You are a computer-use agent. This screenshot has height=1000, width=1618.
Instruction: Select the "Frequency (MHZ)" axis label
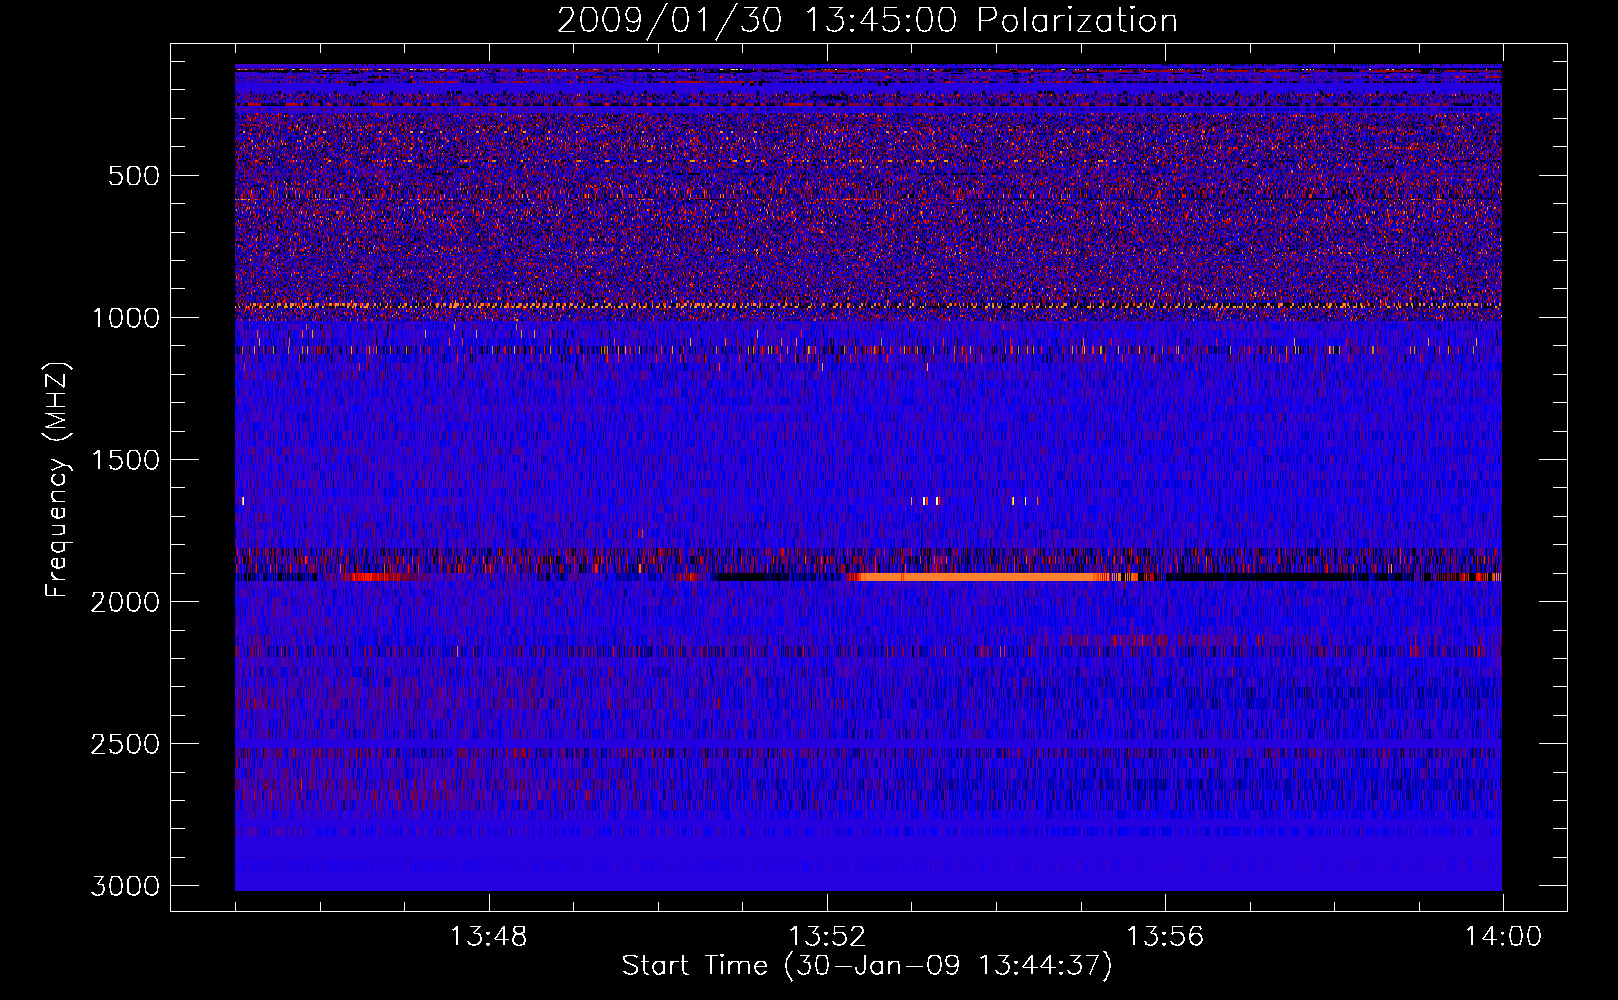[58, 480]
